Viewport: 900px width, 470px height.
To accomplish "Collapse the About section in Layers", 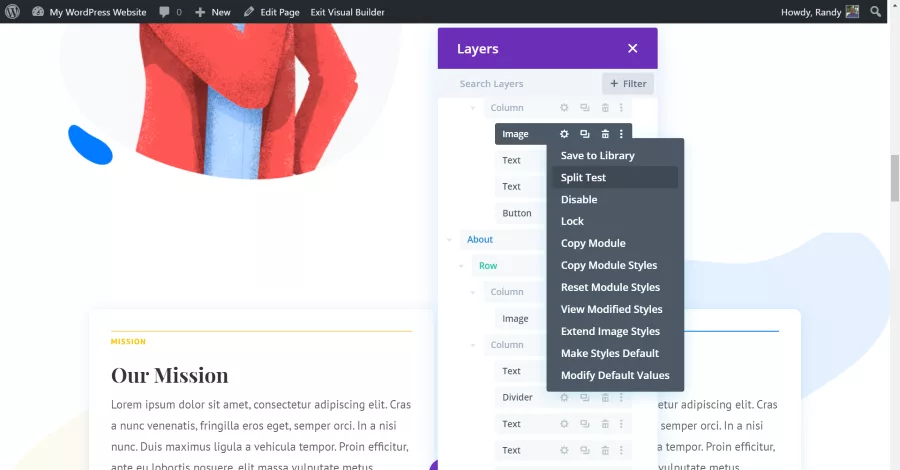I will tap(449, 240).
